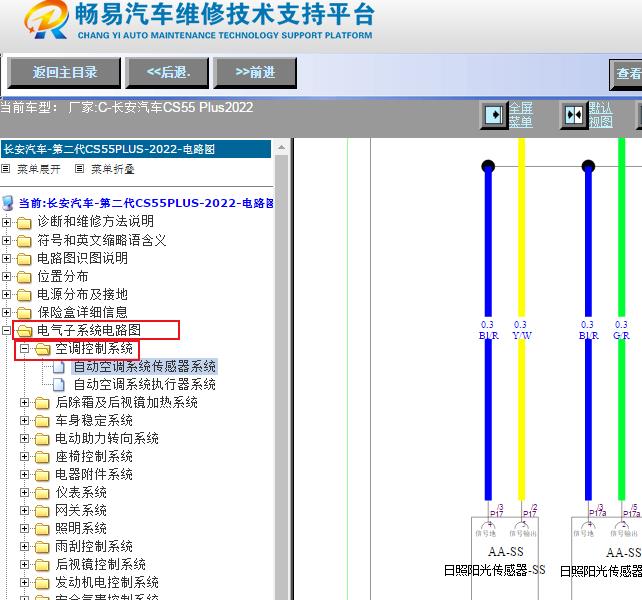
Task: Open 自动空调系统执行器系统 diagram
Action: click(145, 385)
